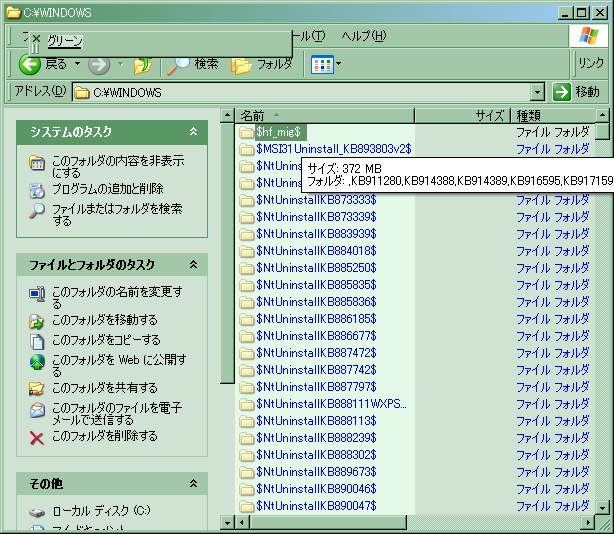The height and width of the screenshot is (534, 614).
Task: Click このフォルダを Web に公開する link
Action: (x=119, y=365)
